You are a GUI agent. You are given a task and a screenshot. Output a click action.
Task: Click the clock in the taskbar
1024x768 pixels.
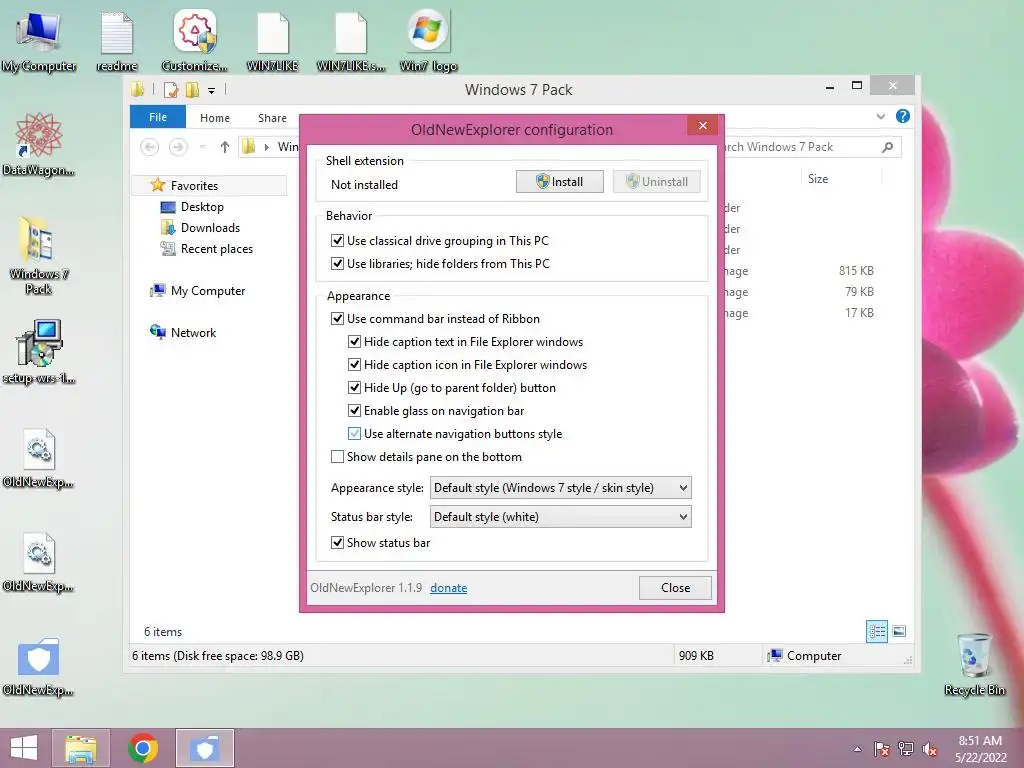click(980, 749)
